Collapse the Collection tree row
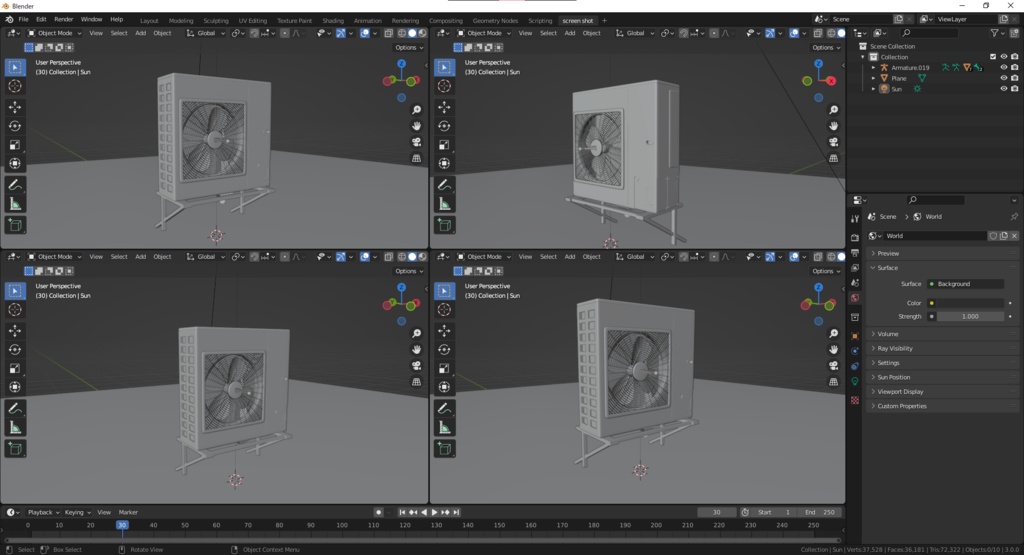Image resolution: width=1024 pixels, height=555 pixels. (863, 57)
